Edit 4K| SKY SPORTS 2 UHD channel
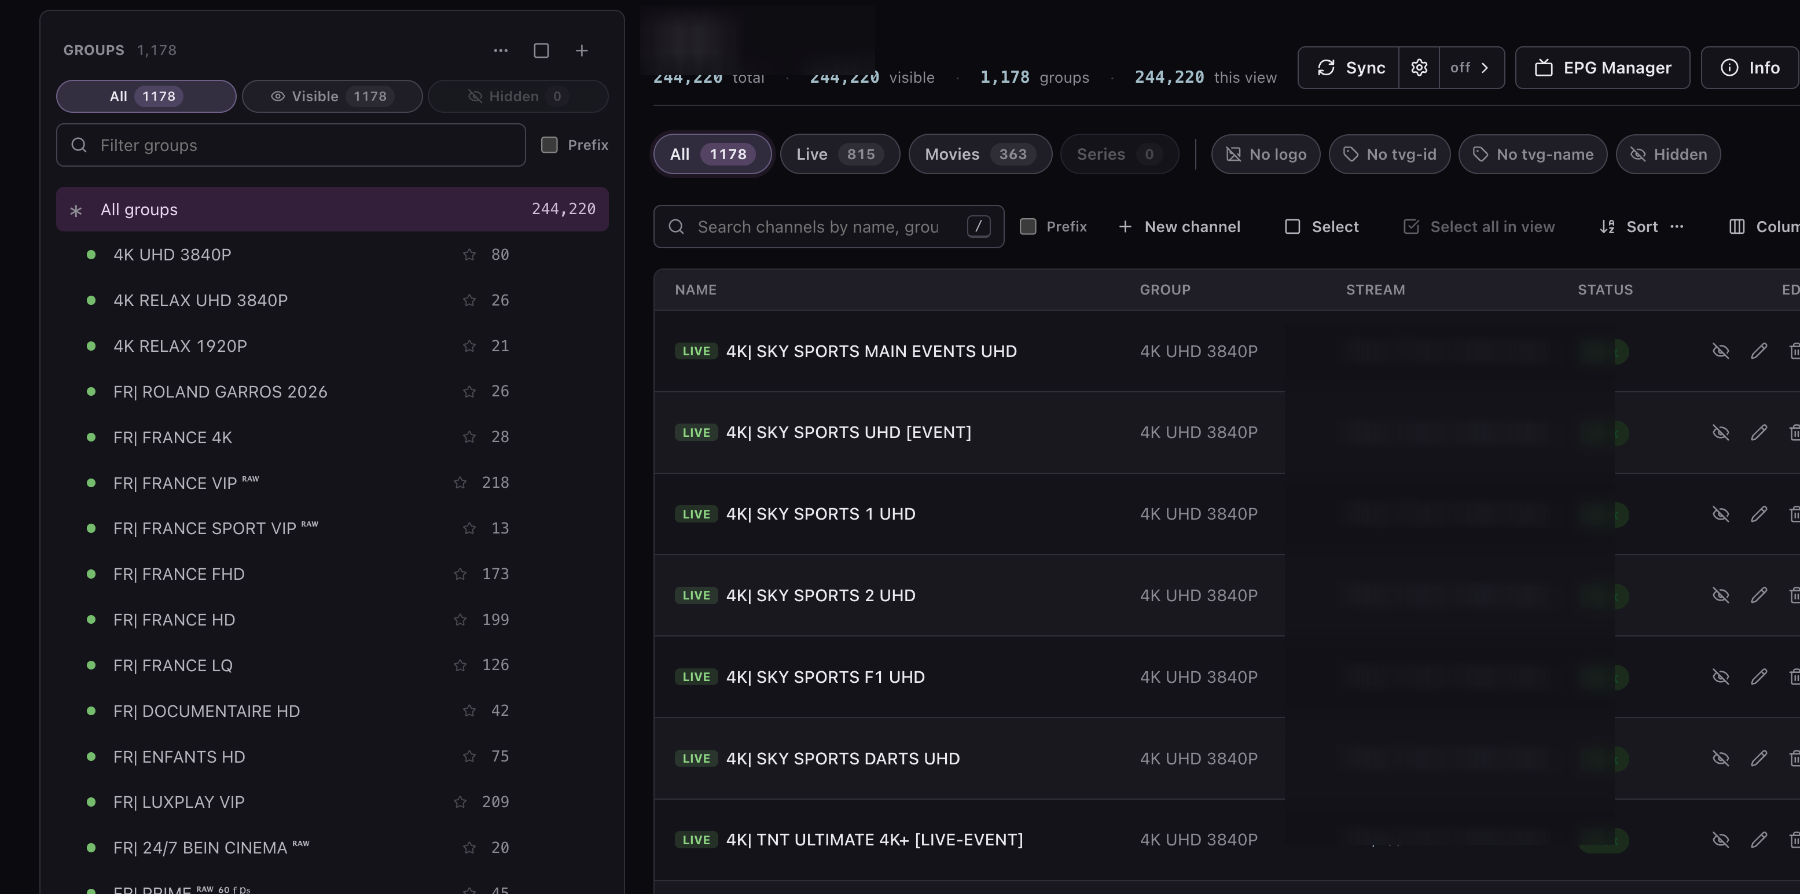This screenshot has width=1800, height=894. [1759, 595]
